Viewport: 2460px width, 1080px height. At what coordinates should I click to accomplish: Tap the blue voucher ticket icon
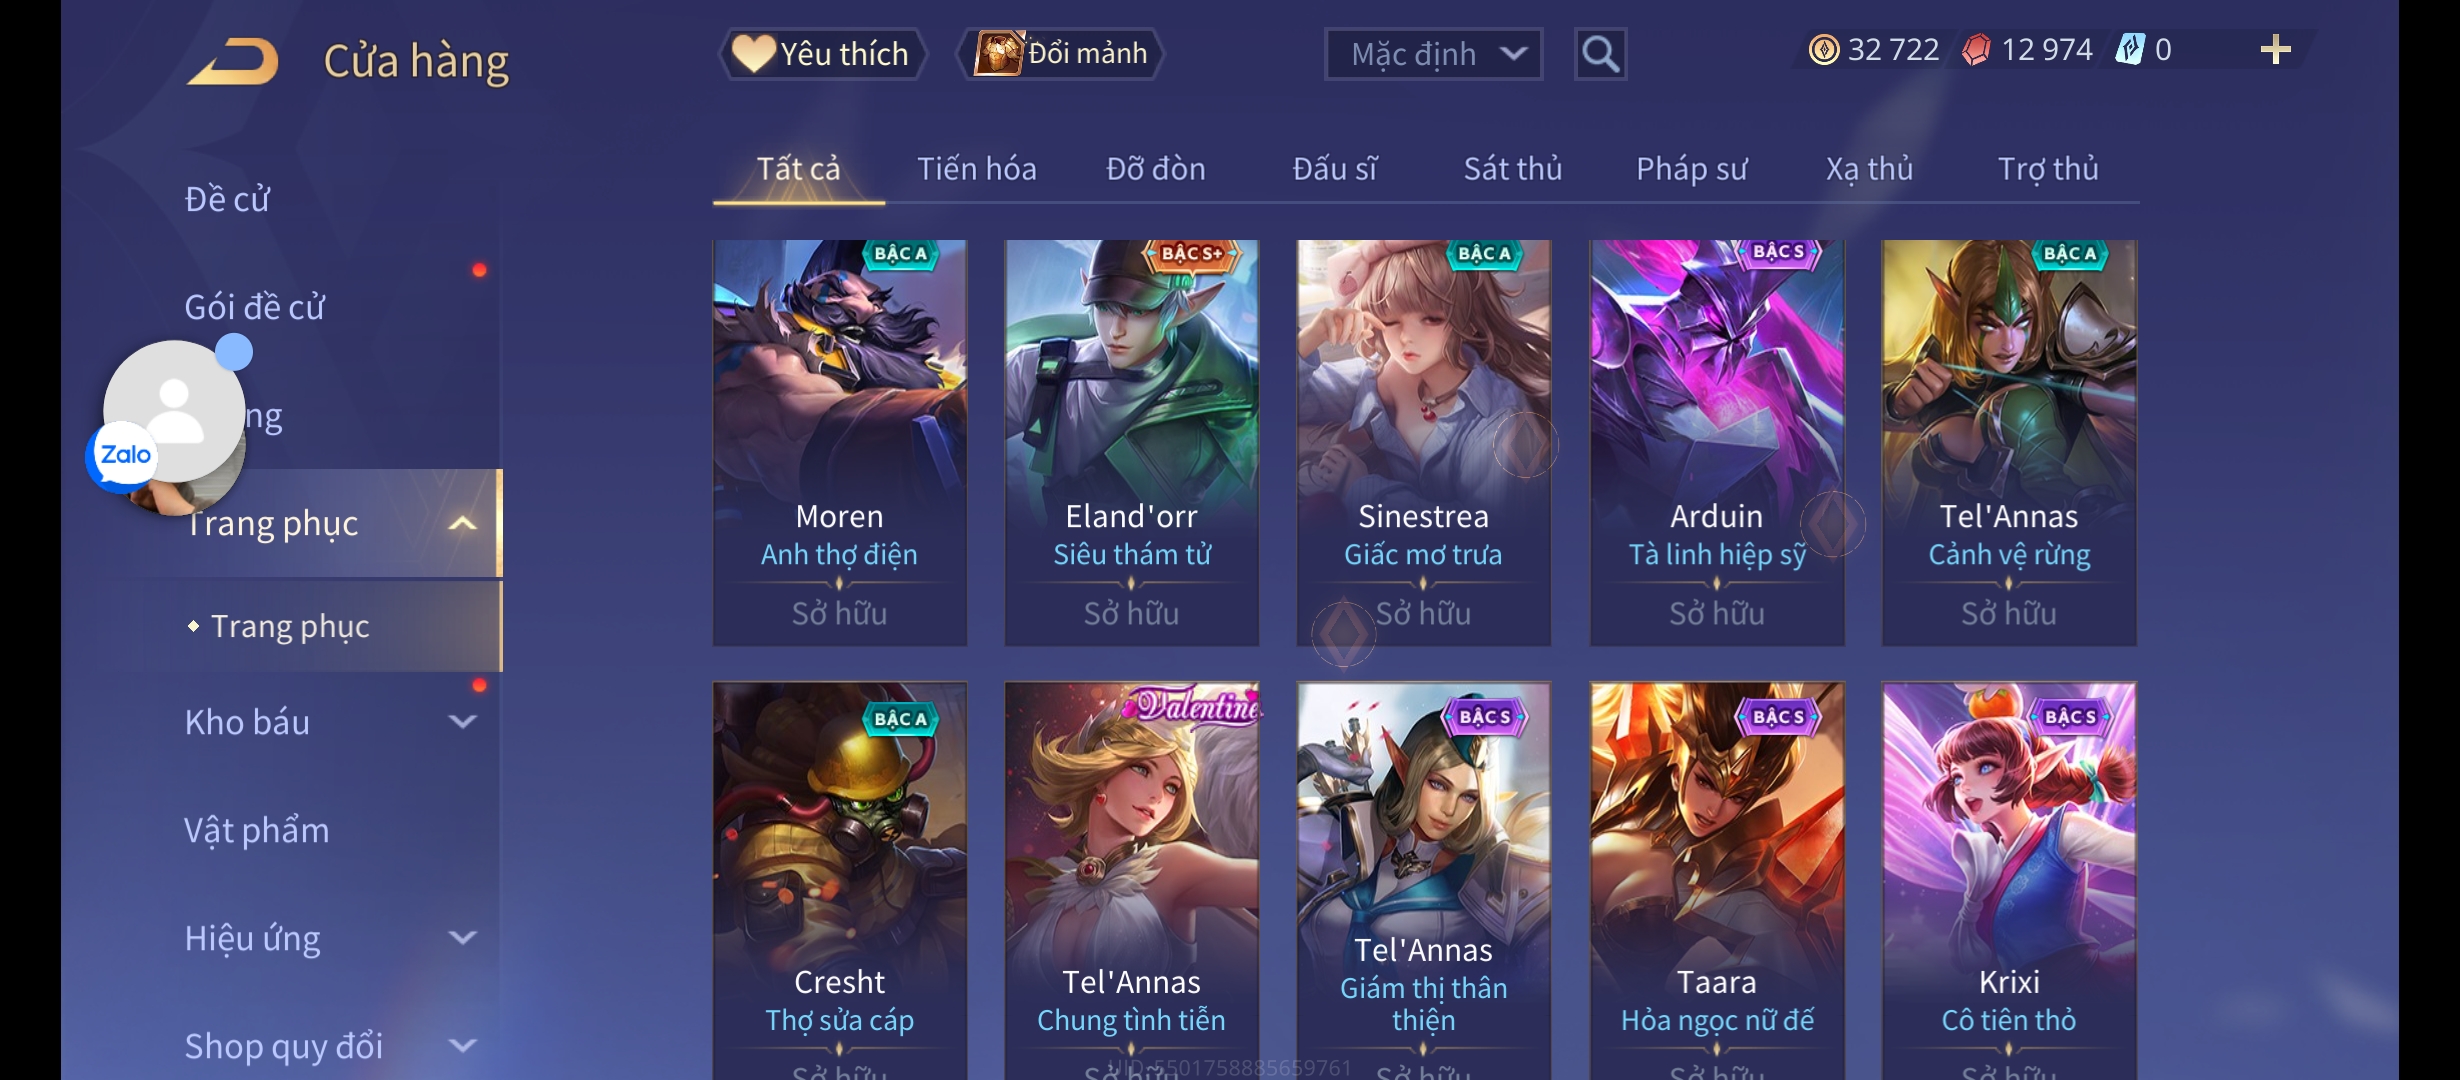[2129, 50]
